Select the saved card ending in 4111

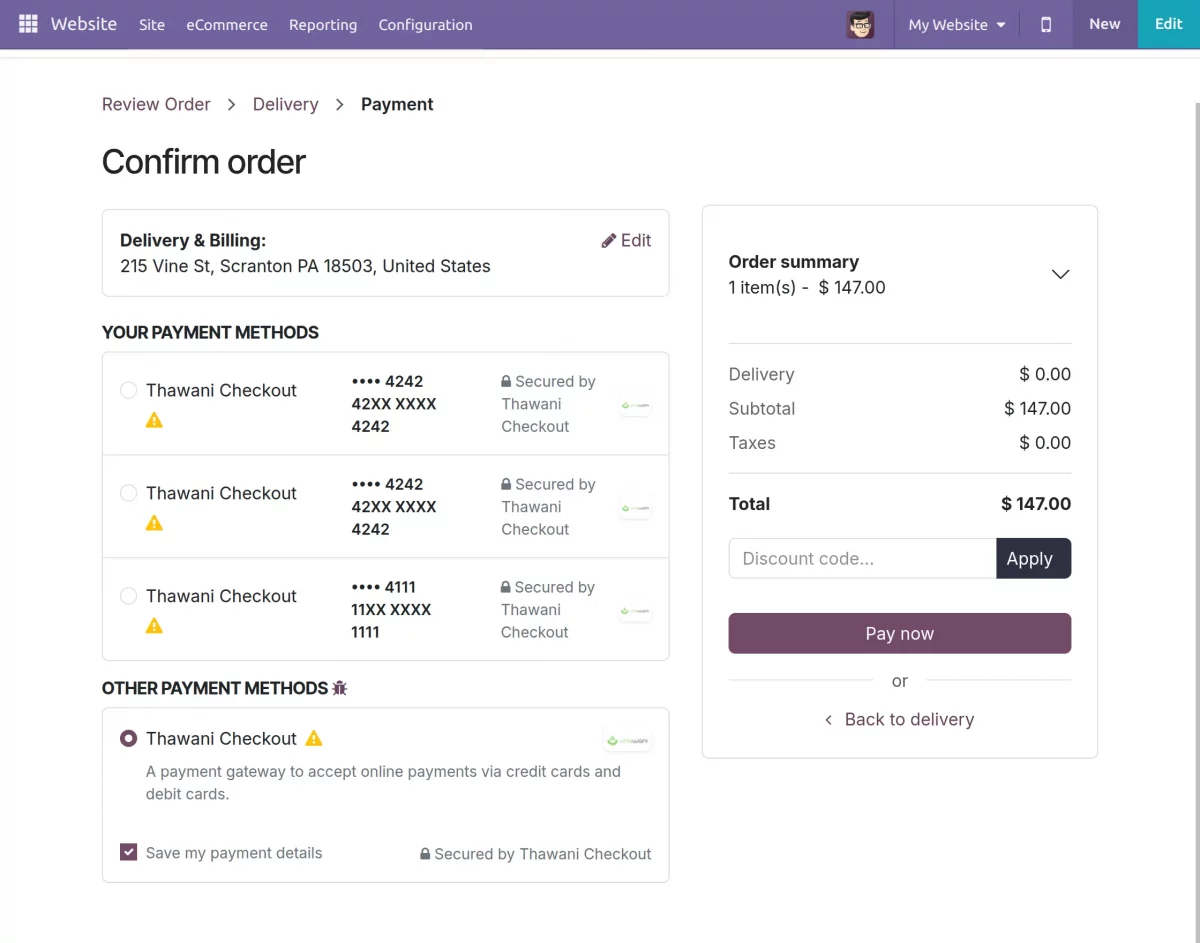pos(128,595)
